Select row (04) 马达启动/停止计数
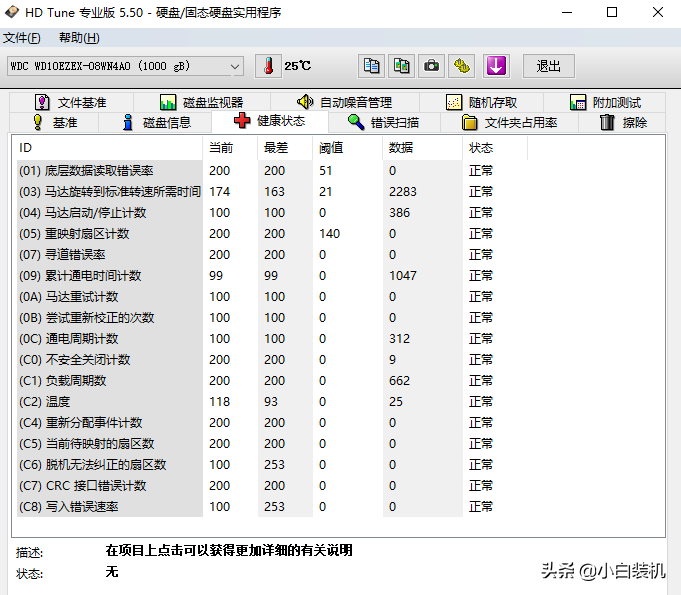The width and height of the screenshot is (681, 595). pyautogui.click(x=272, y=213)
